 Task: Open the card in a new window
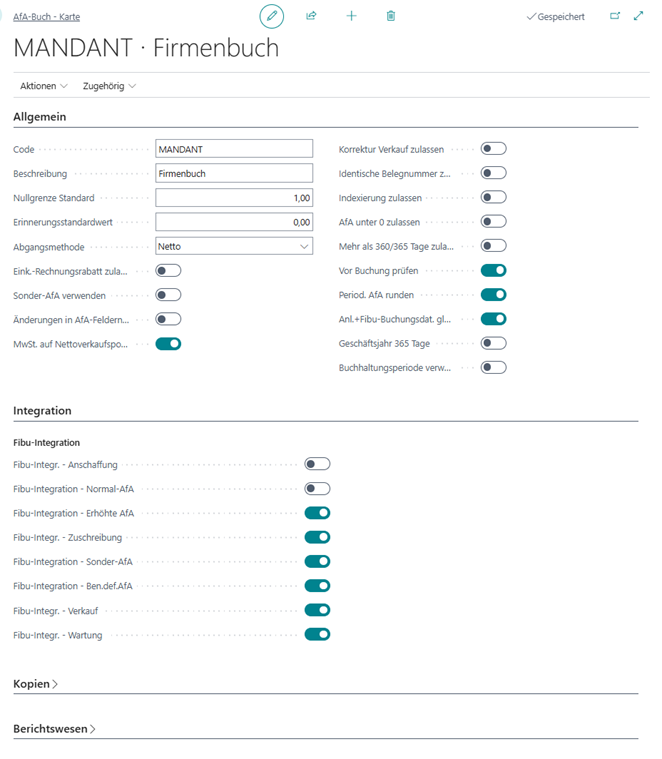point(615,16)
